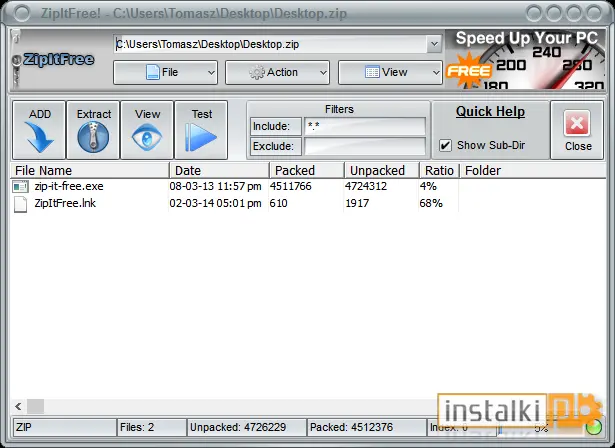Screen dimensions: 615x448
Task: Click the archive path text field
Action: 271,44
